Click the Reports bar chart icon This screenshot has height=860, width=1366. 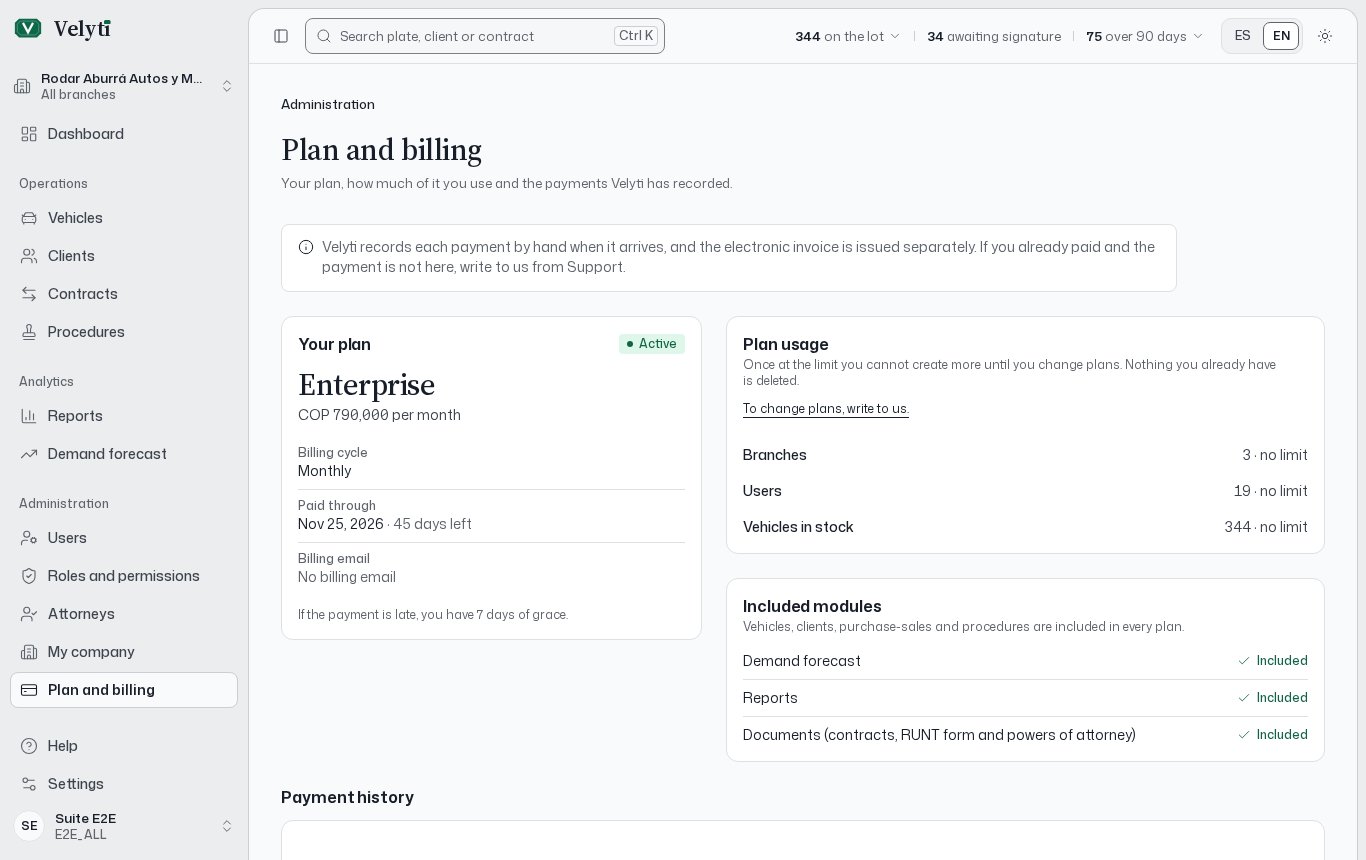point(29,416)
